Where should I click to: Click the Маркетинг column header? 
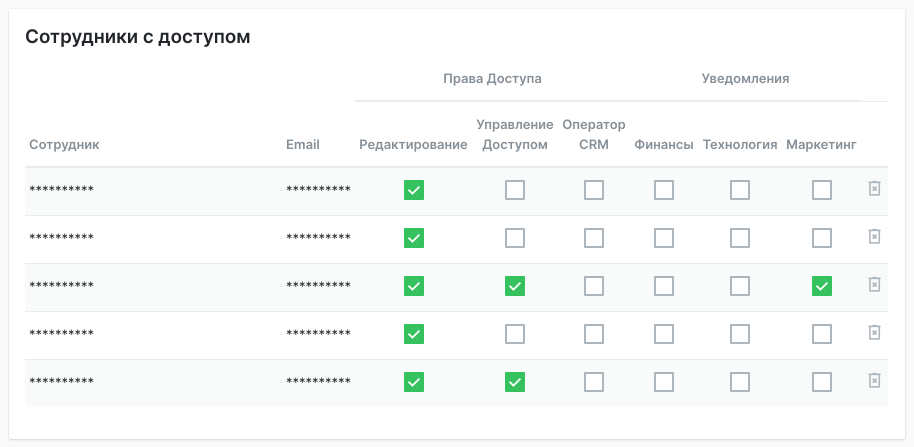821,145
